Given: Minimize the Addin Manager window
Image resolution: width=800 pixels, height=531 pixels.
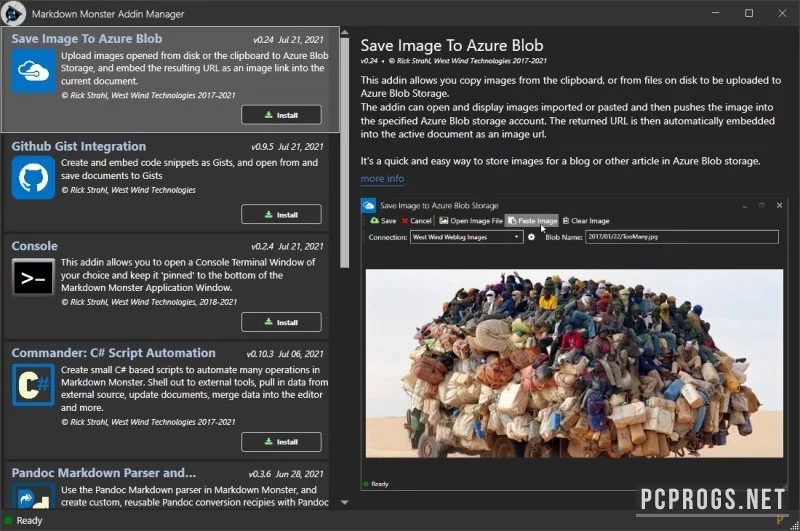Looking at the screenshot, I should click(715, 13).
